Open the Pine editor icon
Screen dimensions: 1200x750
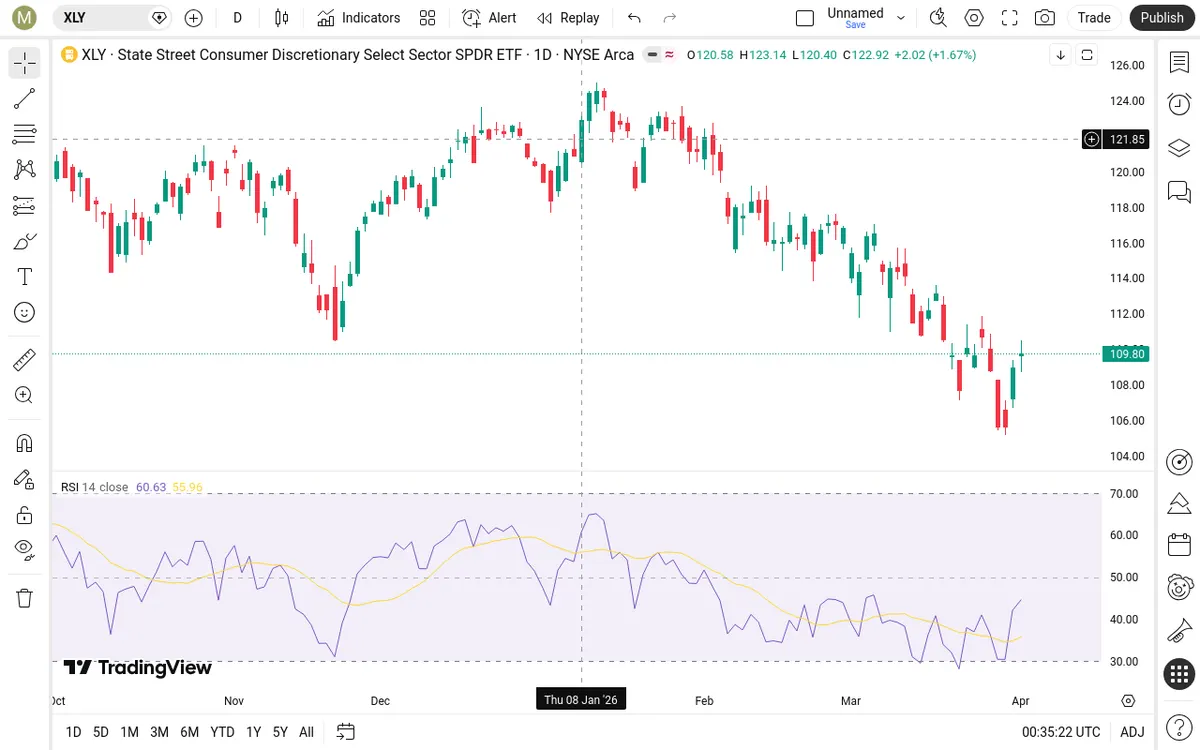pos(1179,502)
